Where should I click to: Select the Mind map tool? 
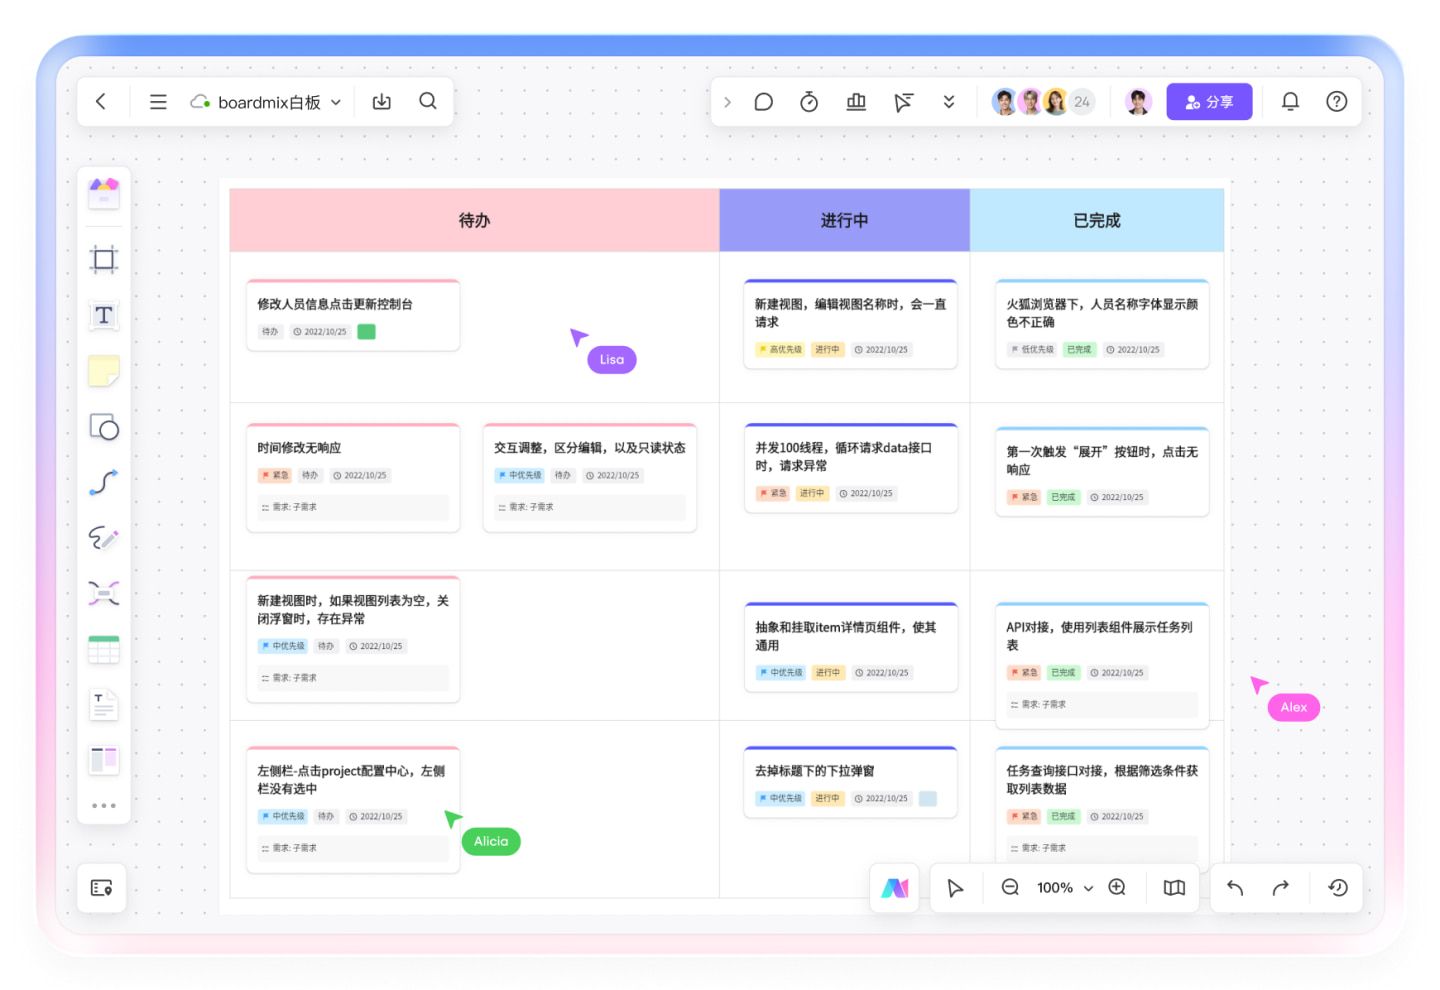(104, 593)
